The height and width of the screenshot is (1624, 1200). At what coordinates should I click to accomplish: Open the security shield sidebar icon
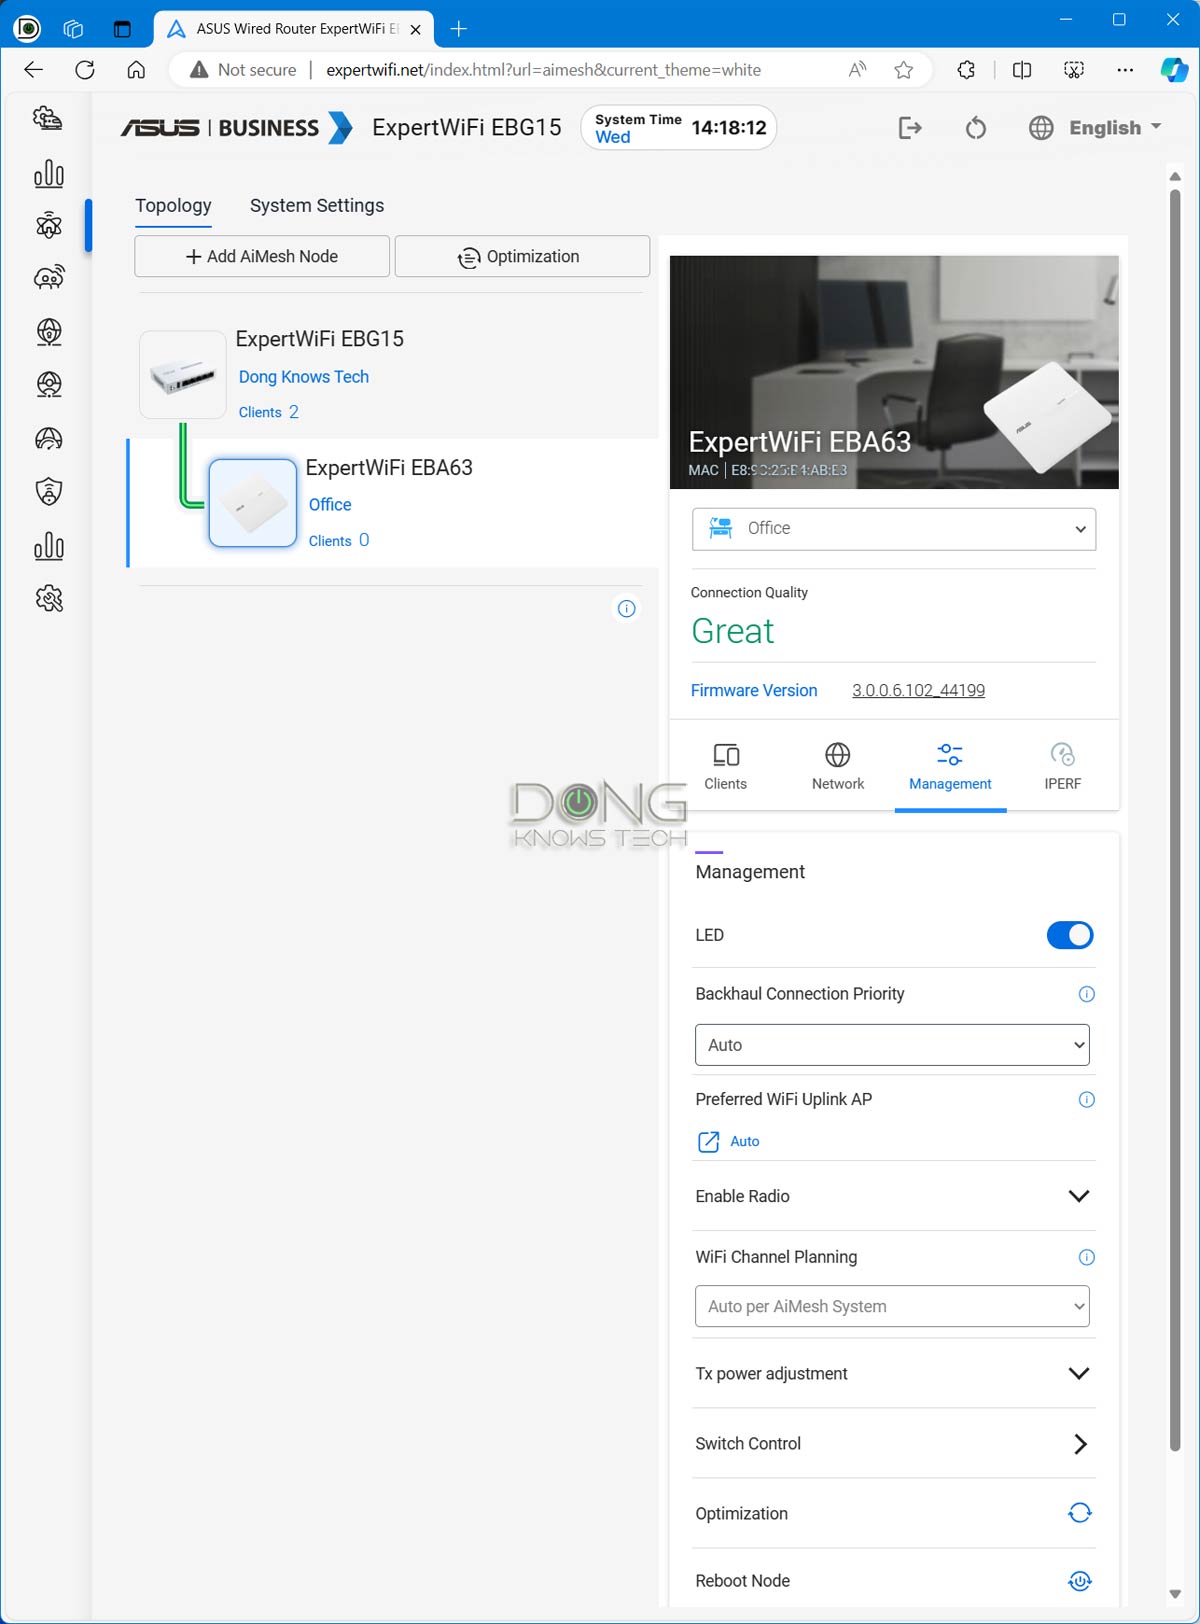pyautogui.click(x=48, y=491)
